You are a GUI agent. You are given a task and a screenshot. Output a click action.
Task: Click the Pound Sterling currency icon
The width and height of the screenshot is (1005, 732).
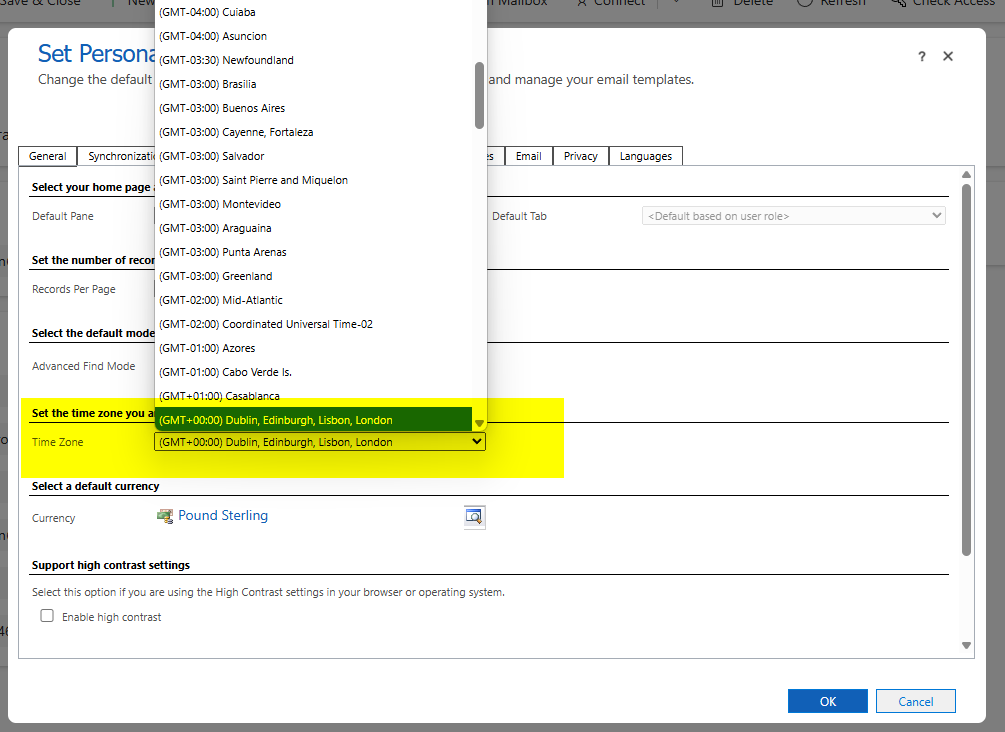(x=165, y=516)
